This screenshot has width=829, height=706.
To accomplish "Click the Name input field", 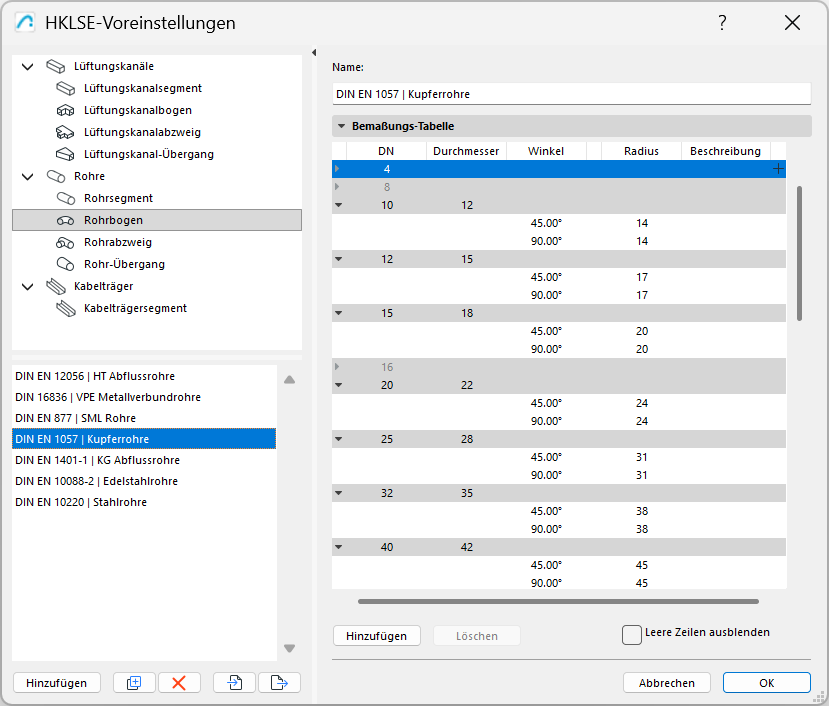I will coord(571,94).
